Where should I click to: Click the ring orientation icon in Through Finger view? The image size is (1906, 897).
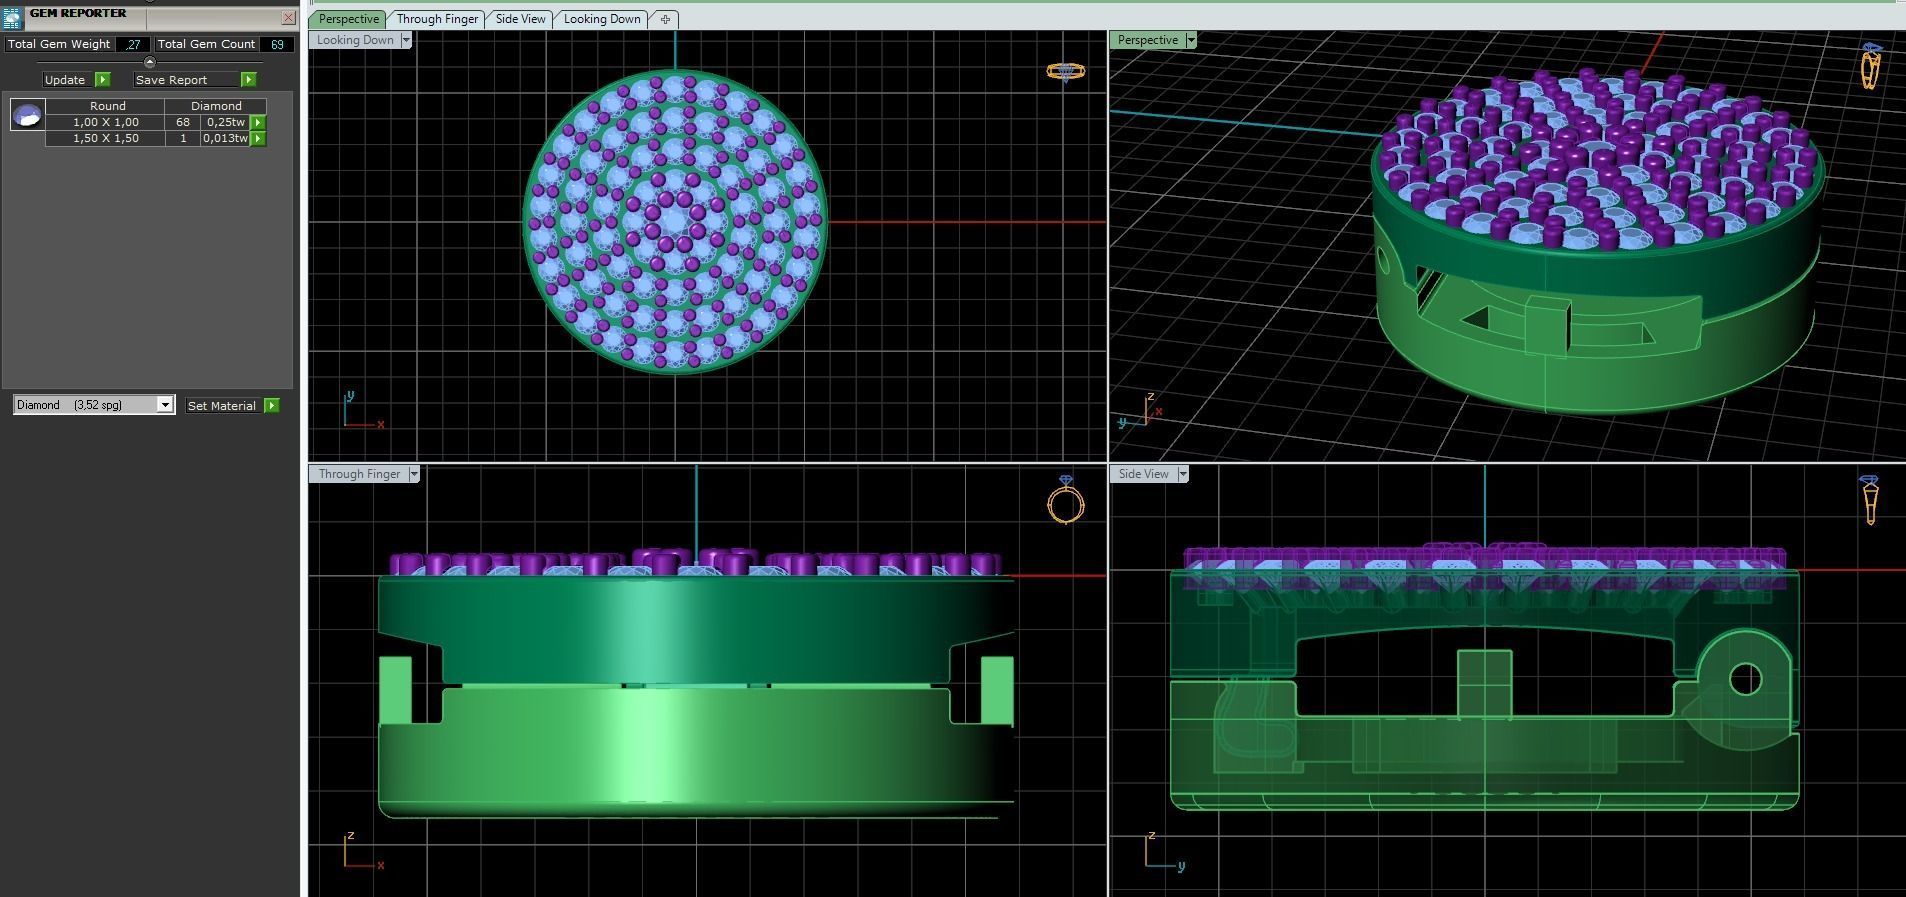(1066, 499)
